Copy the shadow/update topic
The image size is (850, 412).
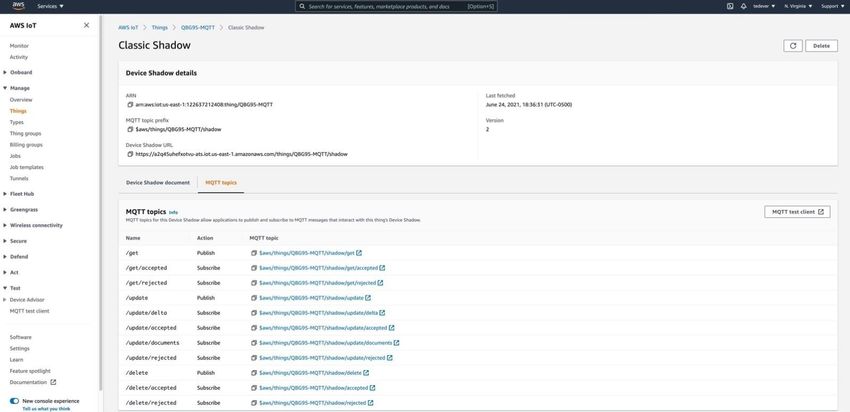[x=254, y=298]
